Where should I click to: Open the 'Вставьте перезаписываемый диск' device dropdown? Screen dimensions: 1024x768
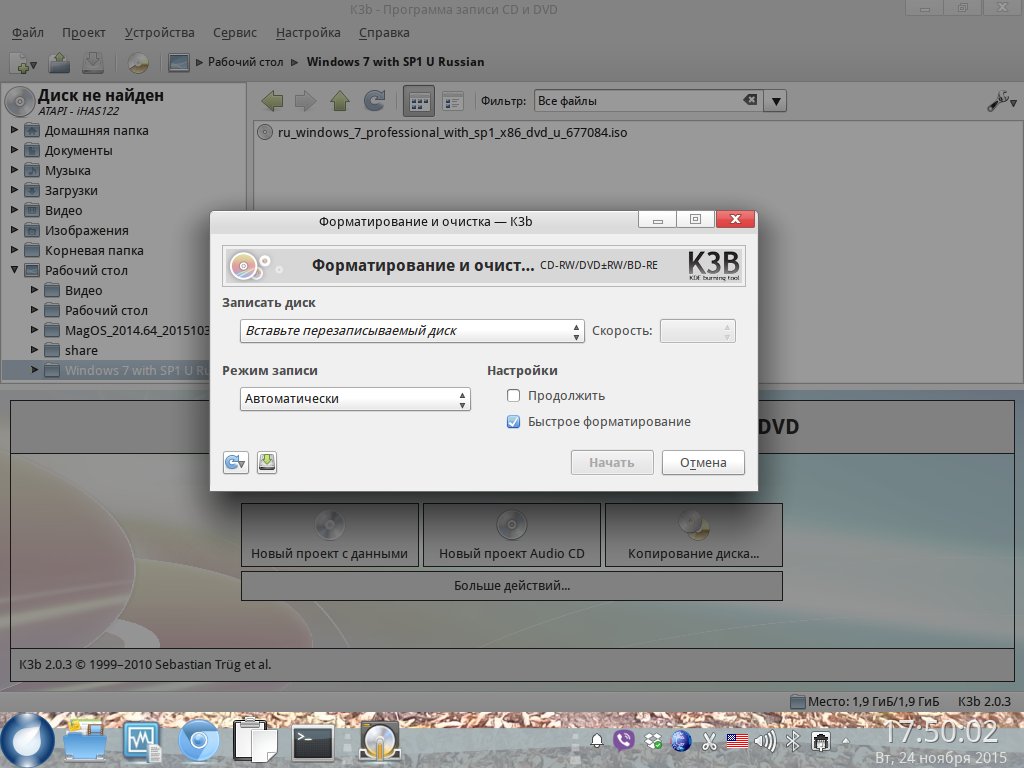(x=412, y=331)
